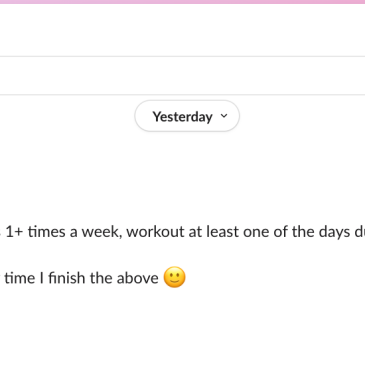Click the slightly smiling face emoji

click(x=175, y=277)
